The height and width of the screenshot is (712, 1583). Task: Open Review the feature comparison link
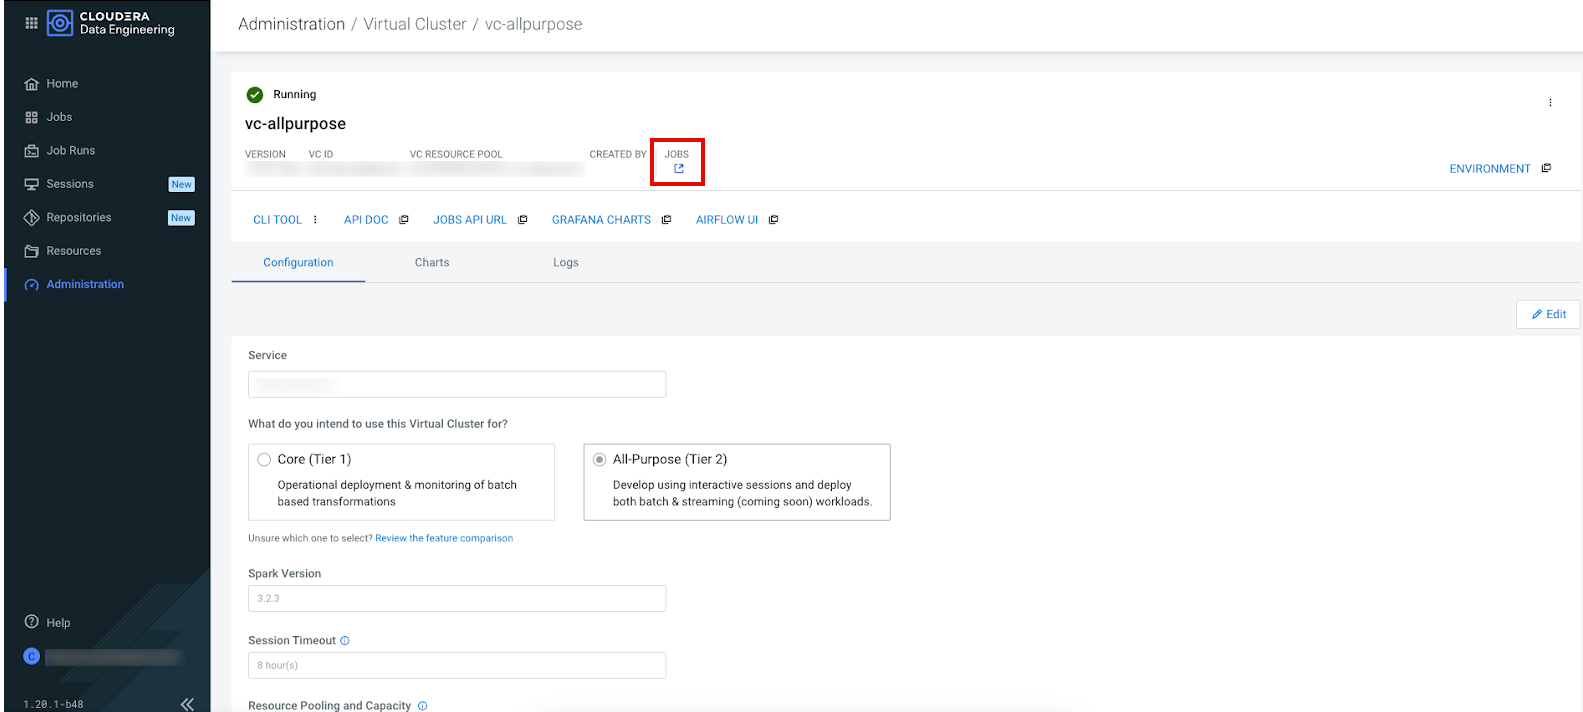[444, 538]
